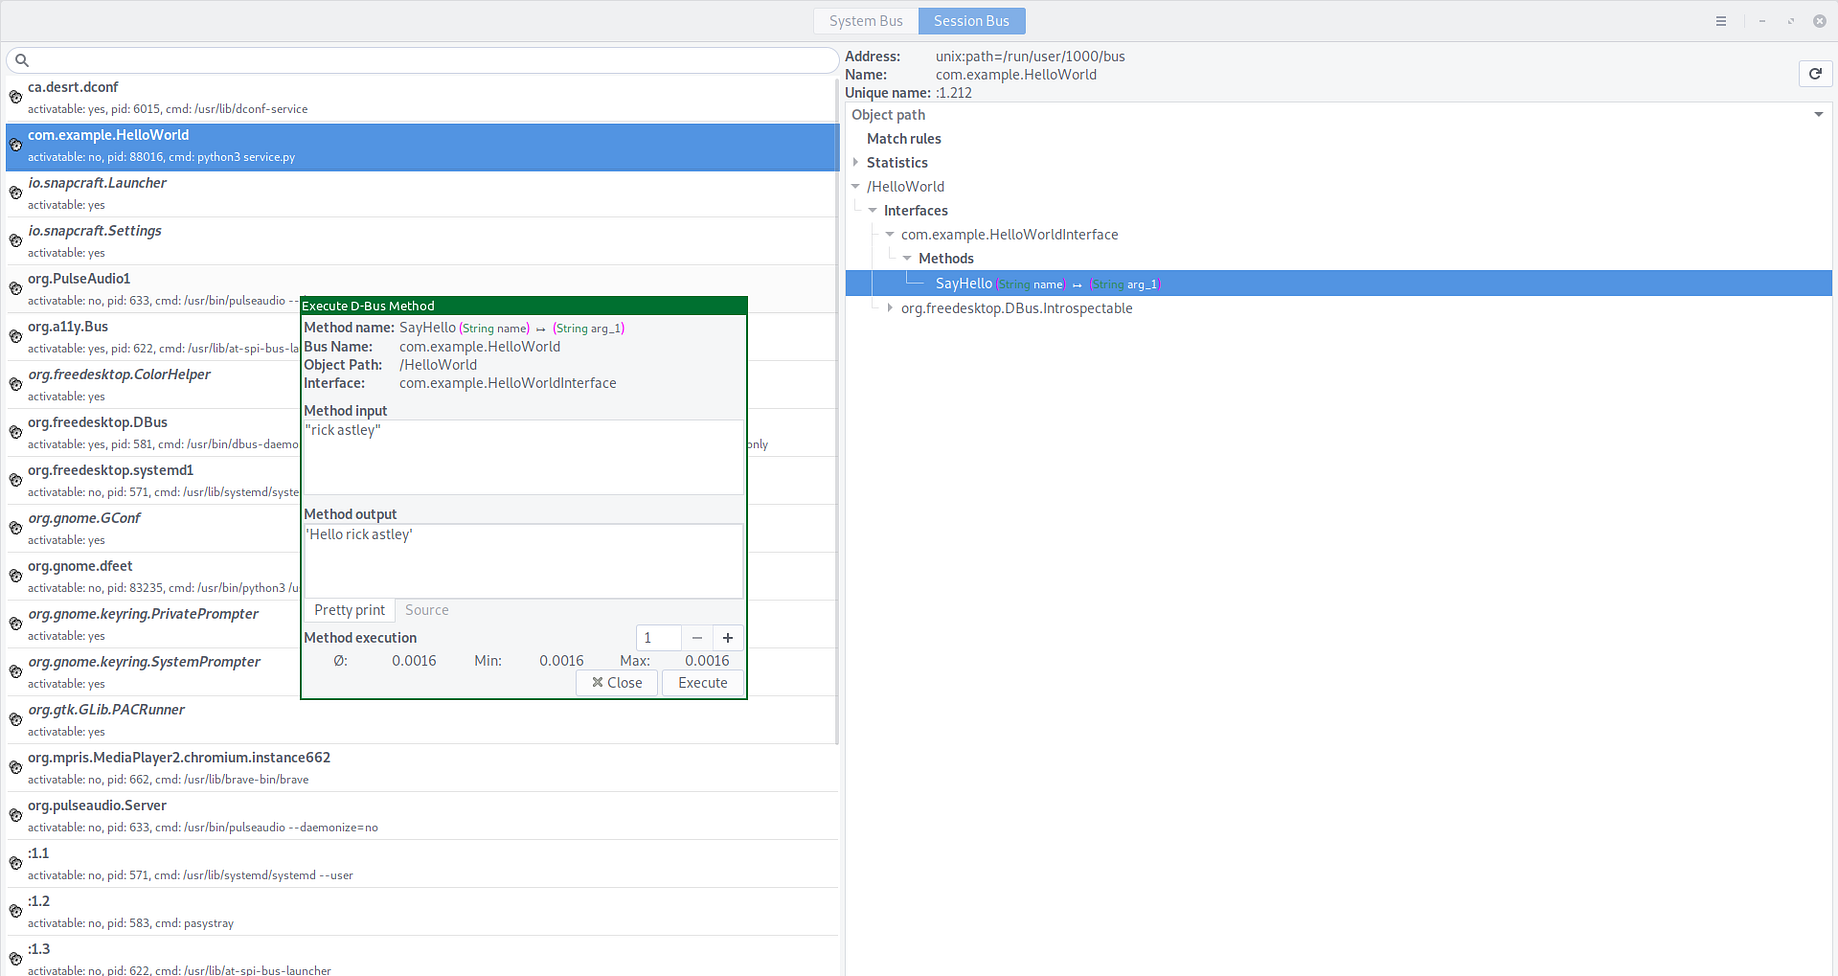
Task: Collapse the Interfaces tree node
Action: point(873,210)
